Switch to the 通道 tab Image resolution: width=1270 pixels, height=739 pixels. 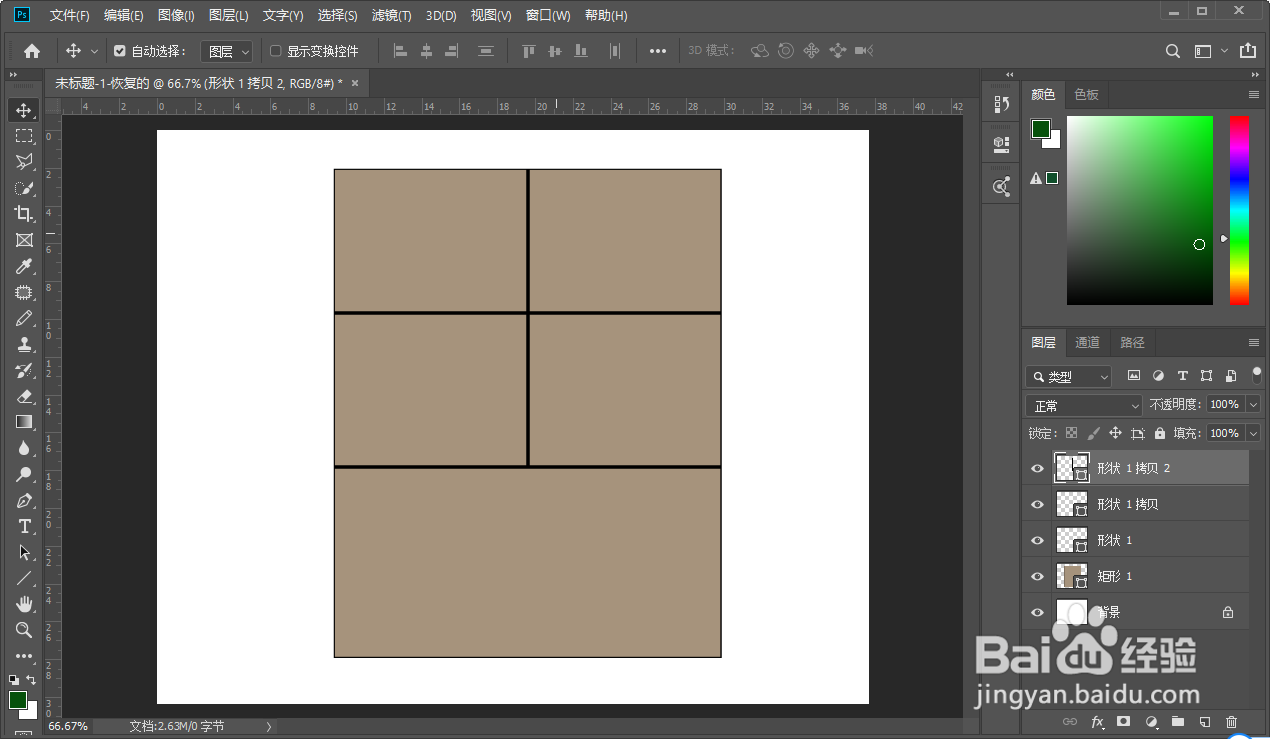[1087, 342]
